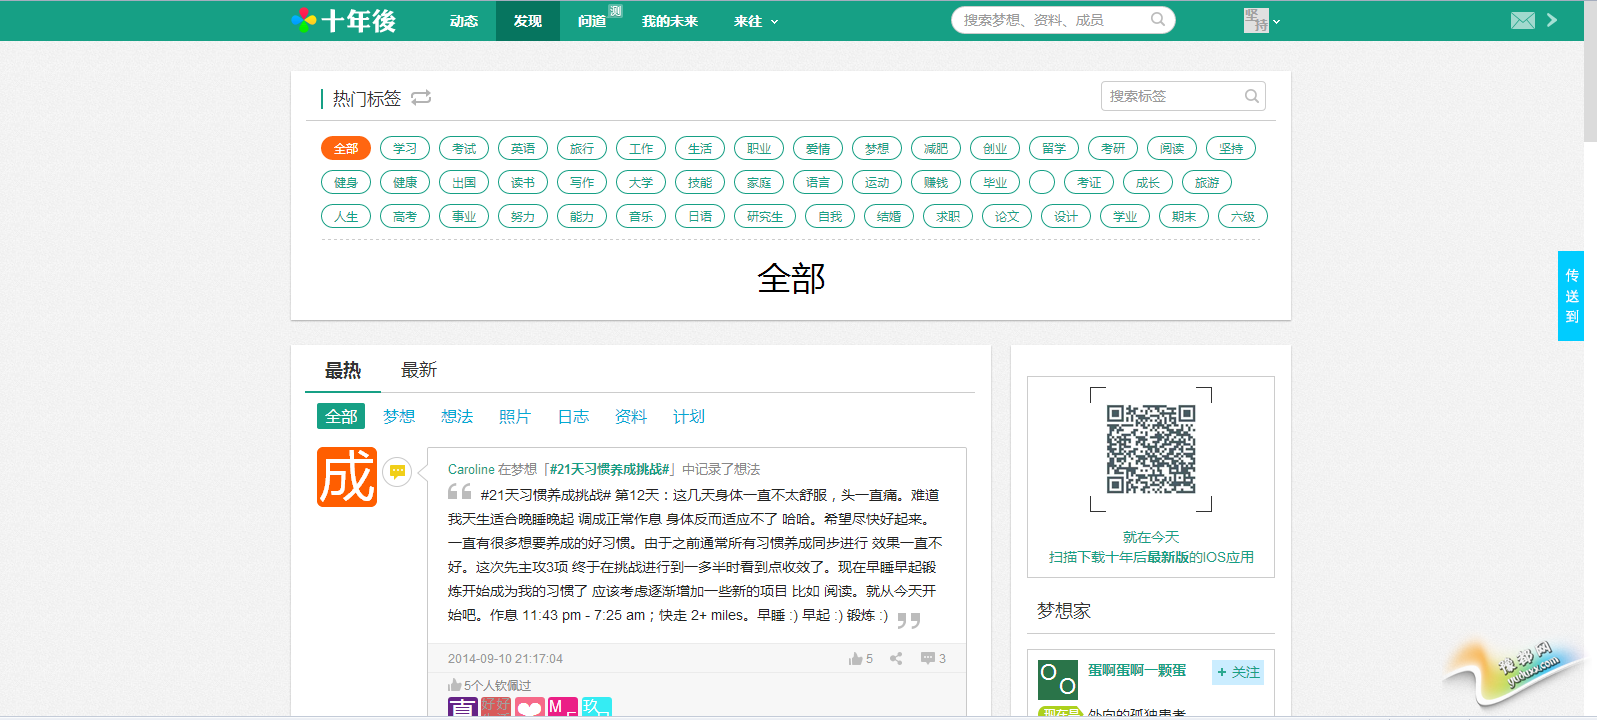Like the post with the thumbs-up icon

pos(856,658)
